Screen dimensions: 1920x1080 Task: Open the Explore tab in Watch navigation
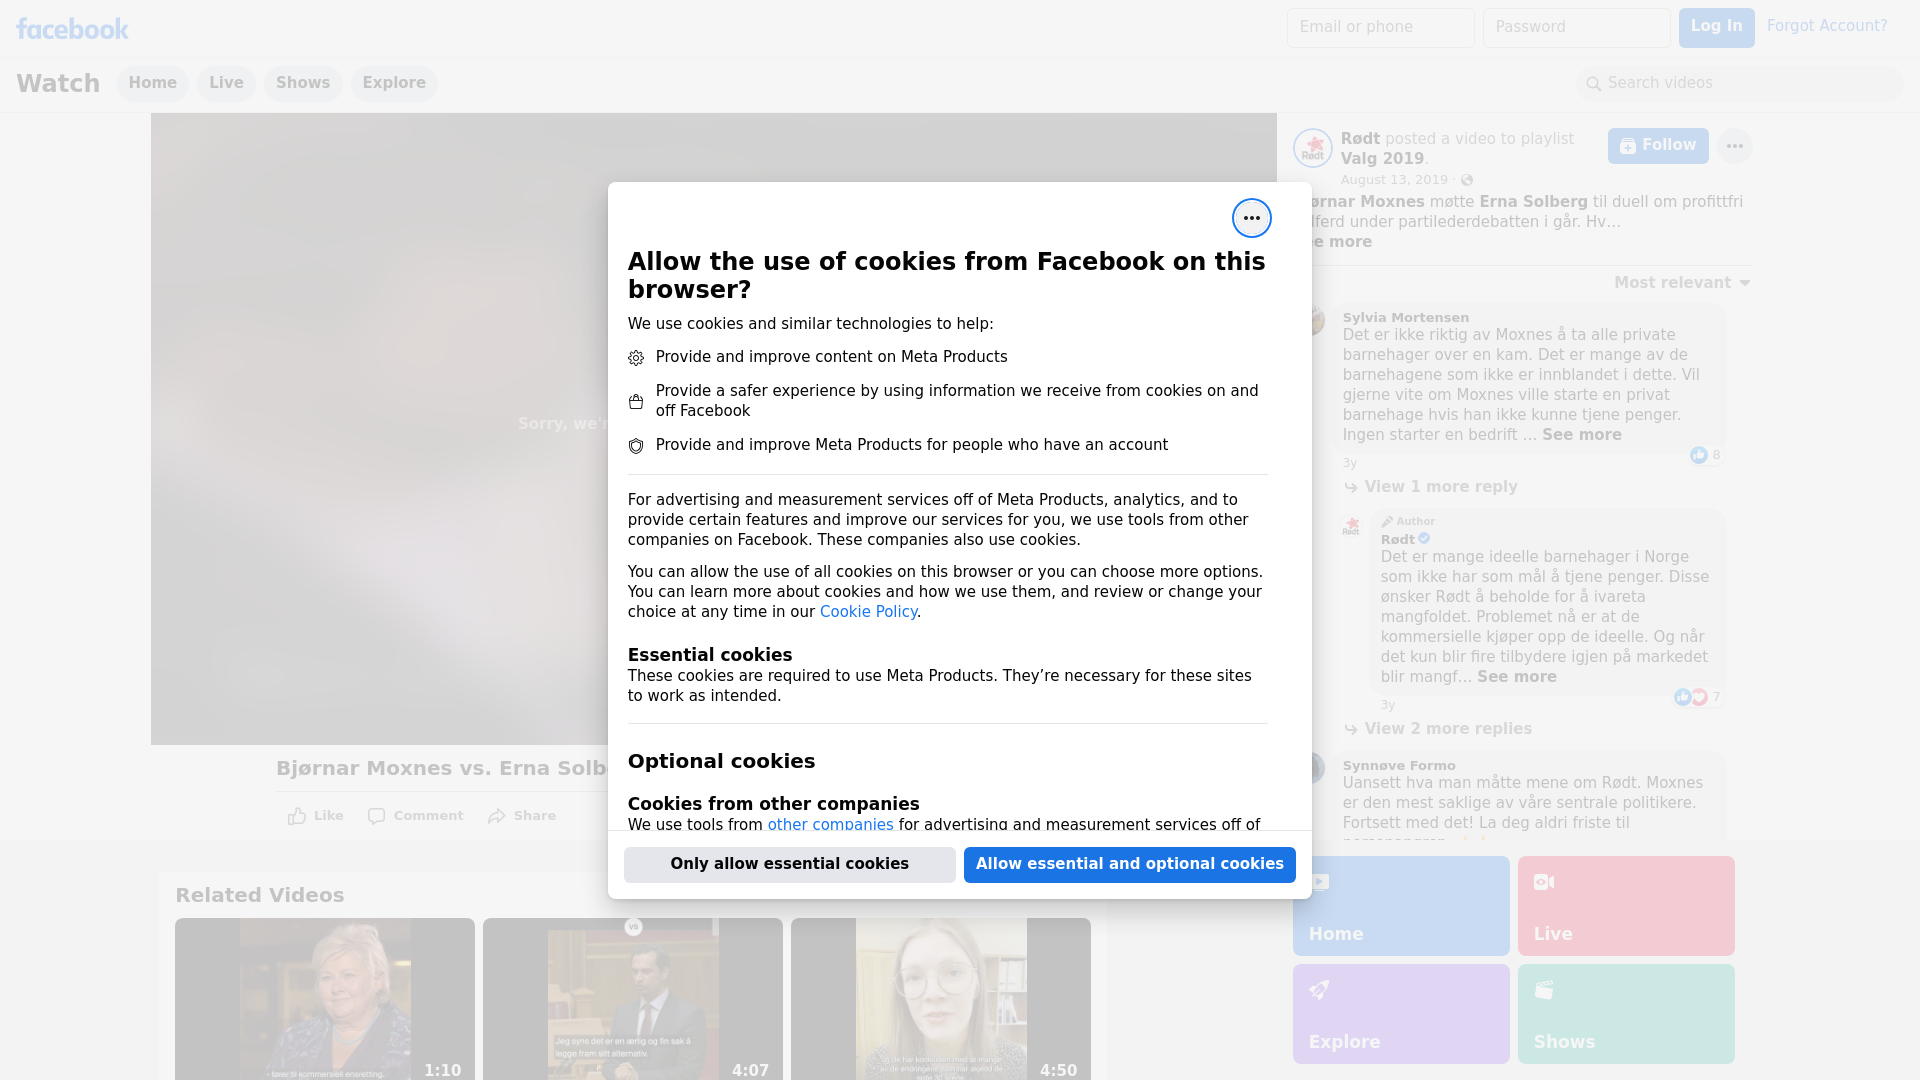click(x=394, y=83)
